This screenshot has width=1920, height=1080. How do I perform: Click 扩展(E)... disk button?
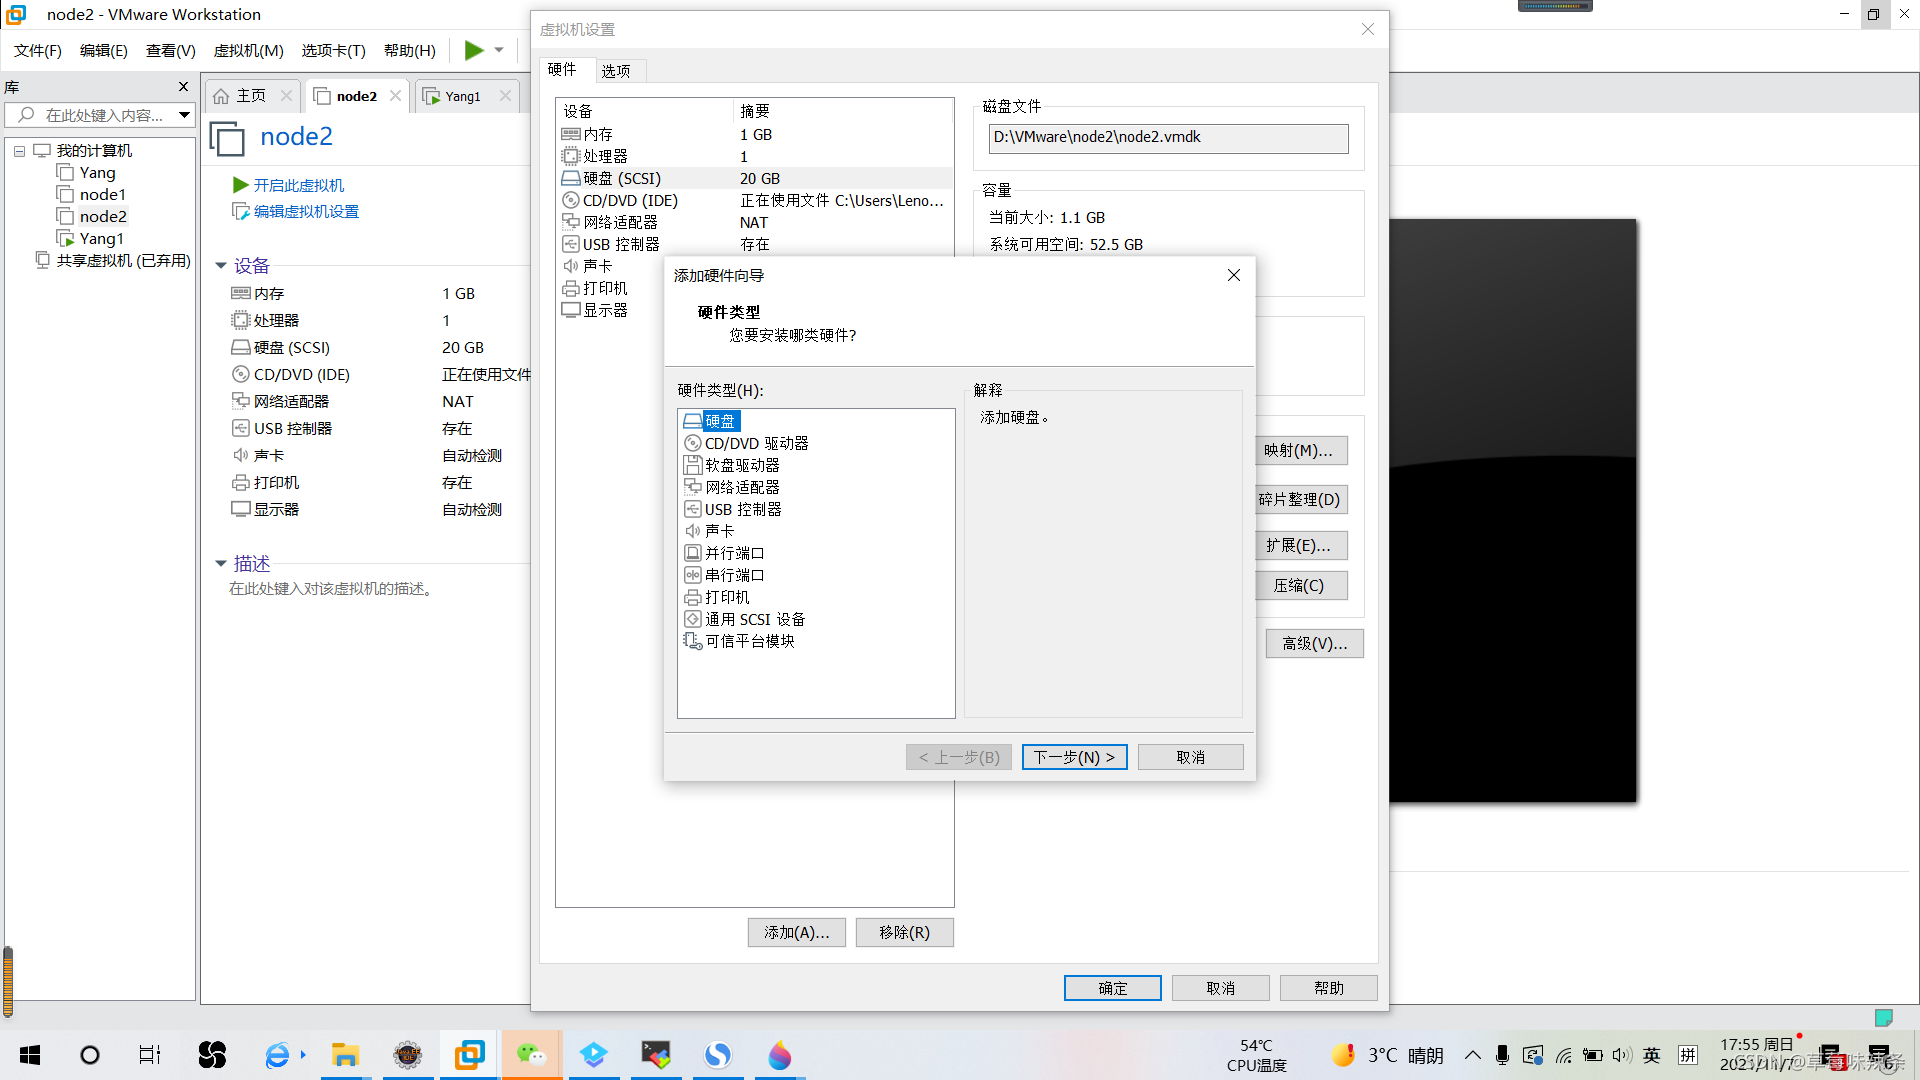point(1301,545)
